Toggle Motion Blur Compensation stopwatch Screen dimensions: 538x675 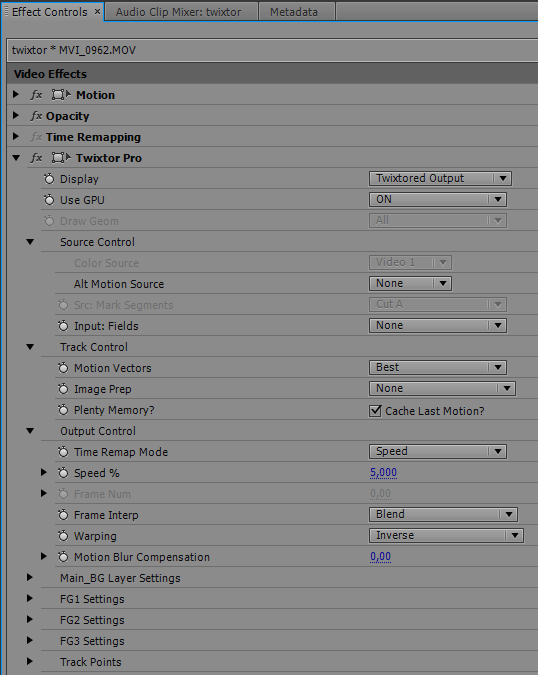tap(63, 557)
